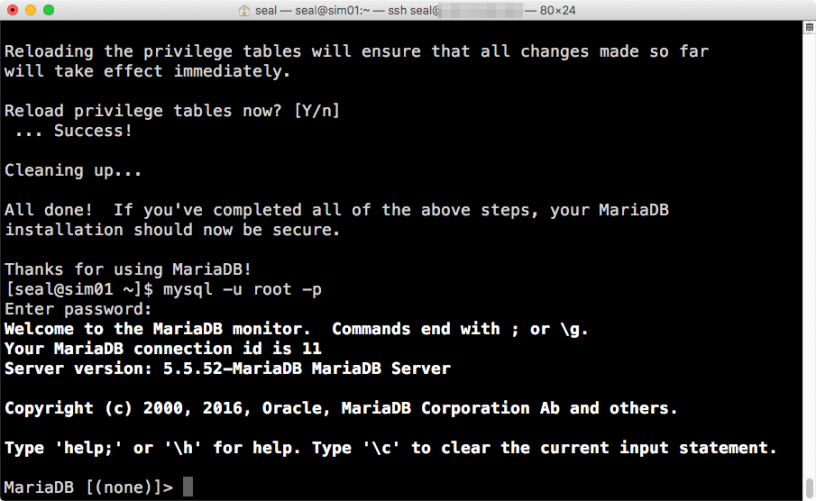This screenshot has width=816, height=501.
Task: Click the split pane icon above scrollbar
Action: (809, 27)
